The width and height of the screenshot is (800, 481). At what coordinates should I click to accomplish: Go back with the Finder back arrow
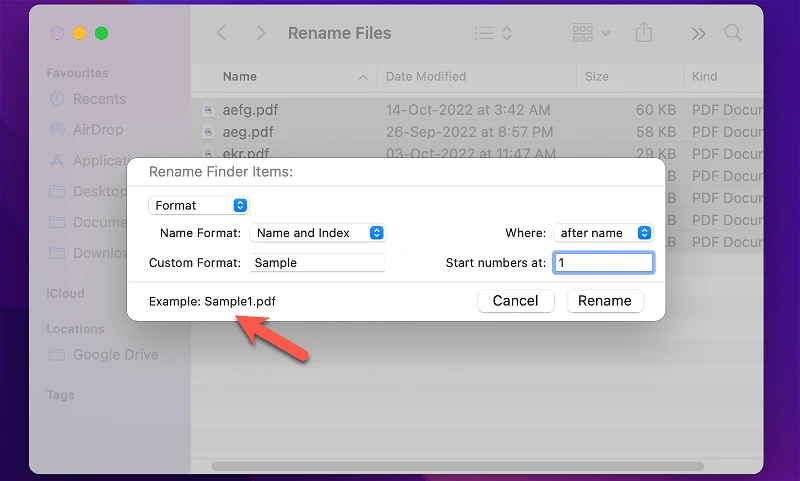tap(221, 33)
